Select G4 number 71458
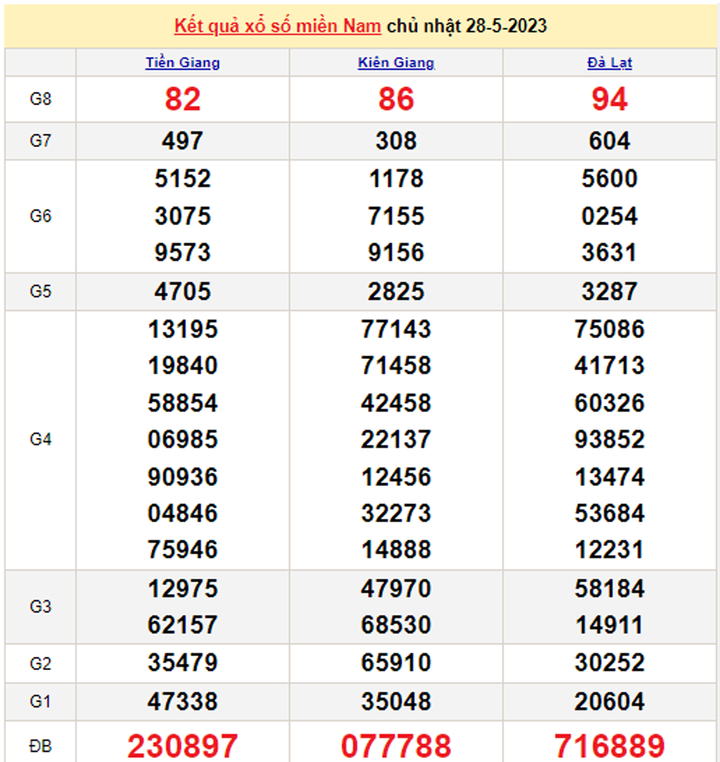The width and height of the screenshot is (720, 762). tap(396, 365)
